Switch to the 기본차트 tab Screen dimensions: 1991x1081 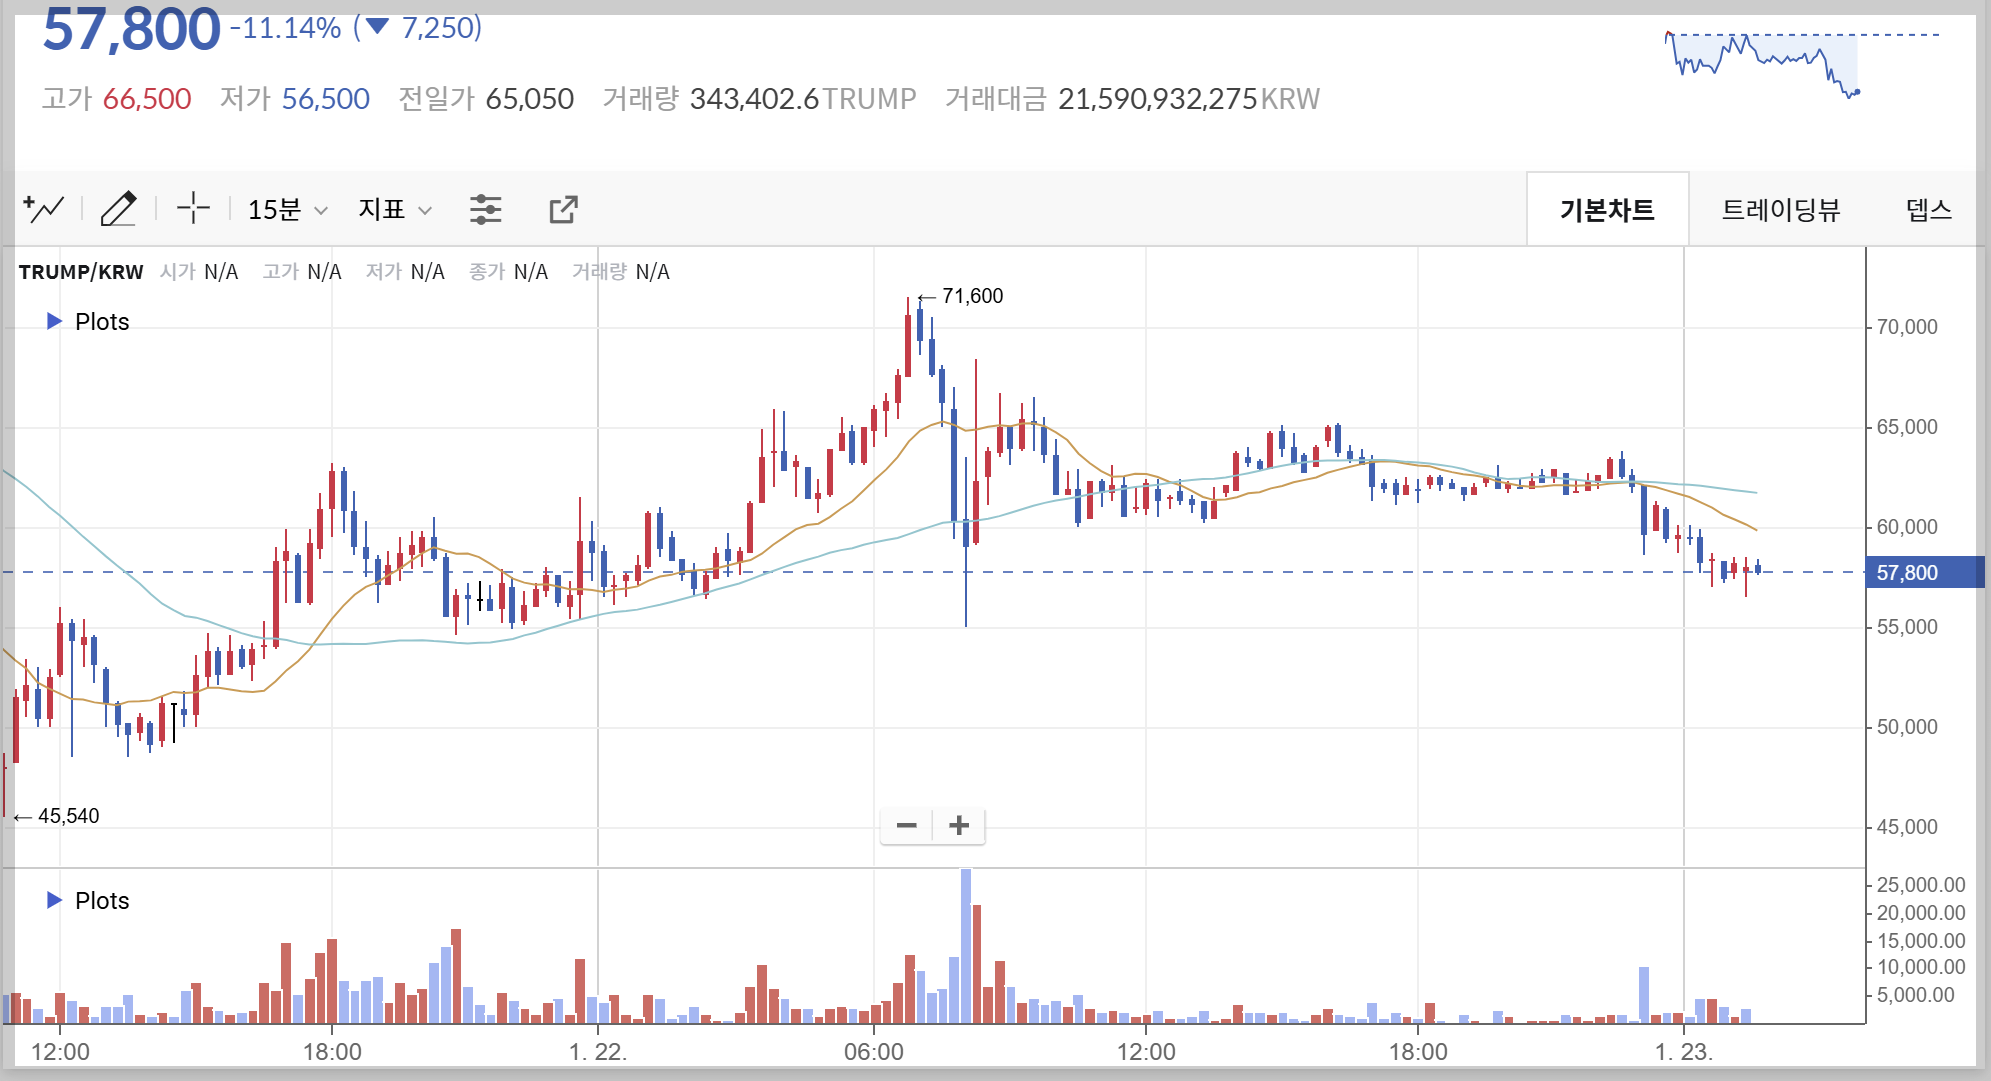(x=1607, y=210)
